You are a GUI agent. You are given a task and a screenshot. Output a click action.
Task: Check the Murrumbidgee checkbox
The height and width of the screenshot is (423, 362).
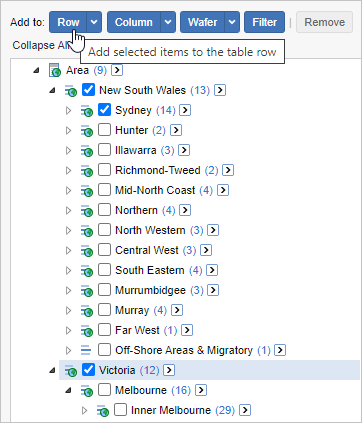coord(104,290)
